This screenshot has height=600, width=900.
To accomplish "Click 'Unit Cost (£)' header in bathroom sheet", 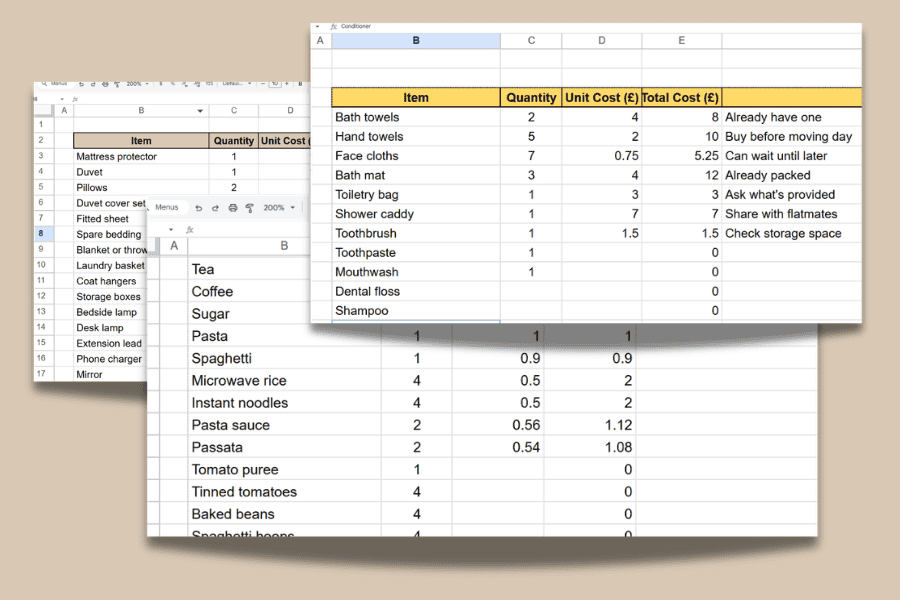I will (x=602, y=98).
